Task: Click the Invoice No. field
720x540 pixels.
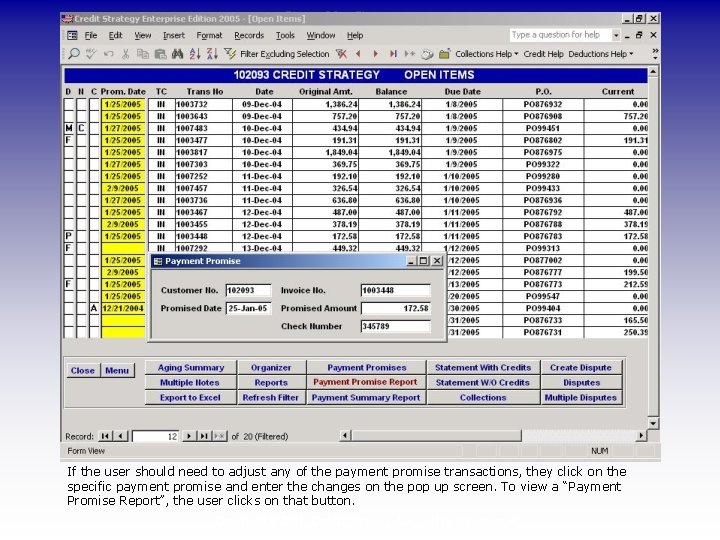Action: [x=395, y=291]
